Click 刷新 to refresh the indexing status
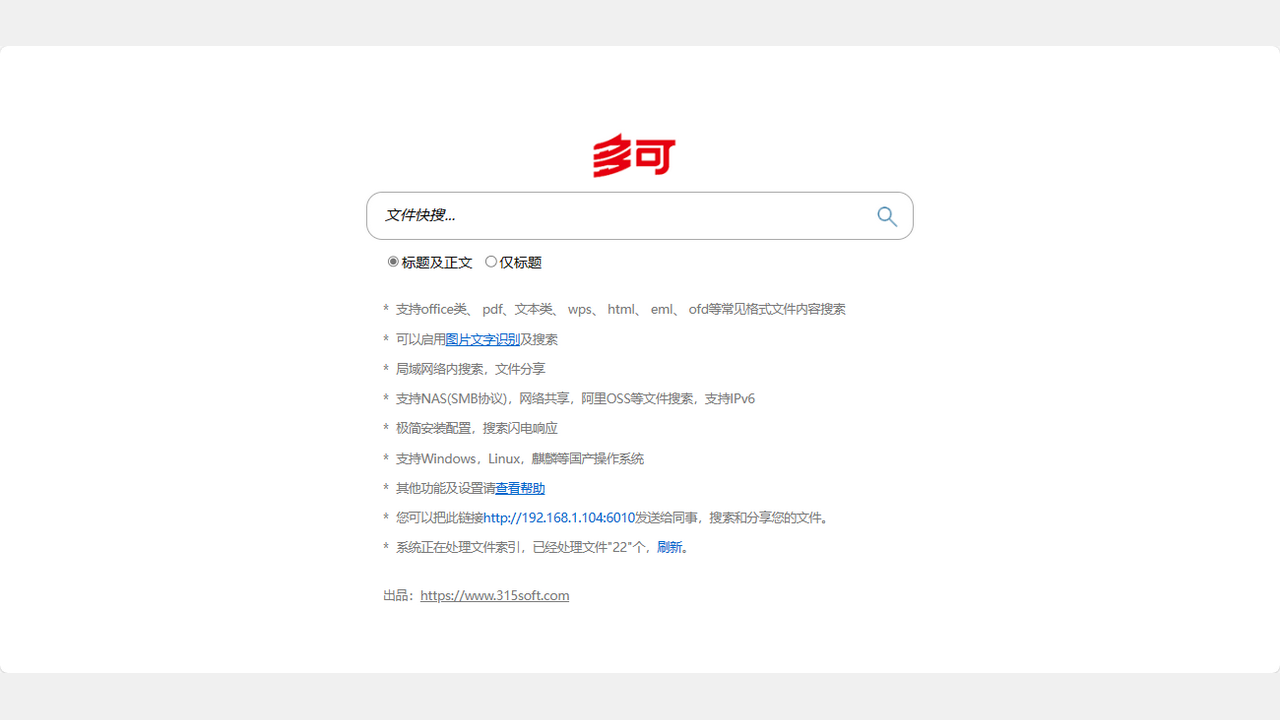The image size is (1280, 720). coord(668,547)
